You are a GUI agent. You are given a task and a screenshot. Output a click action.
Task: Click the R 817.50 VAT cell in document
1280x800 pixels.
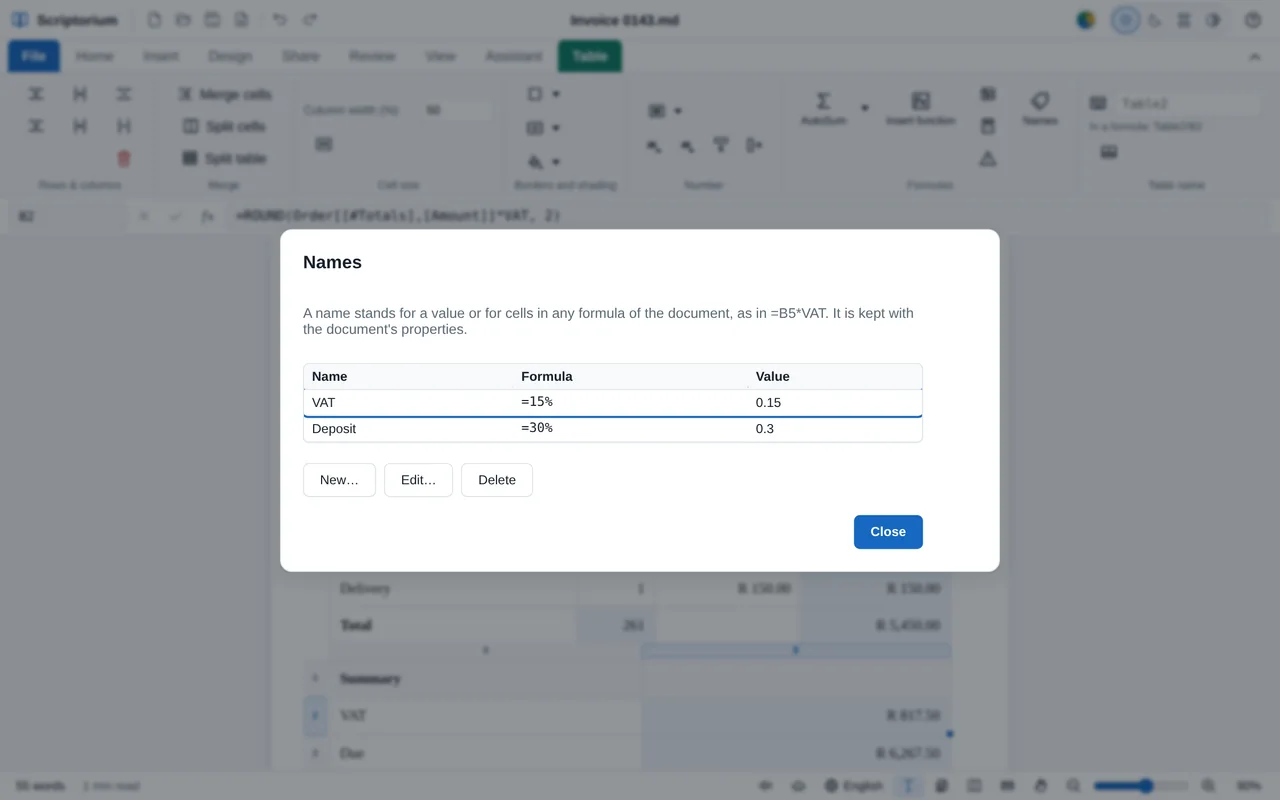click(796, 716)
